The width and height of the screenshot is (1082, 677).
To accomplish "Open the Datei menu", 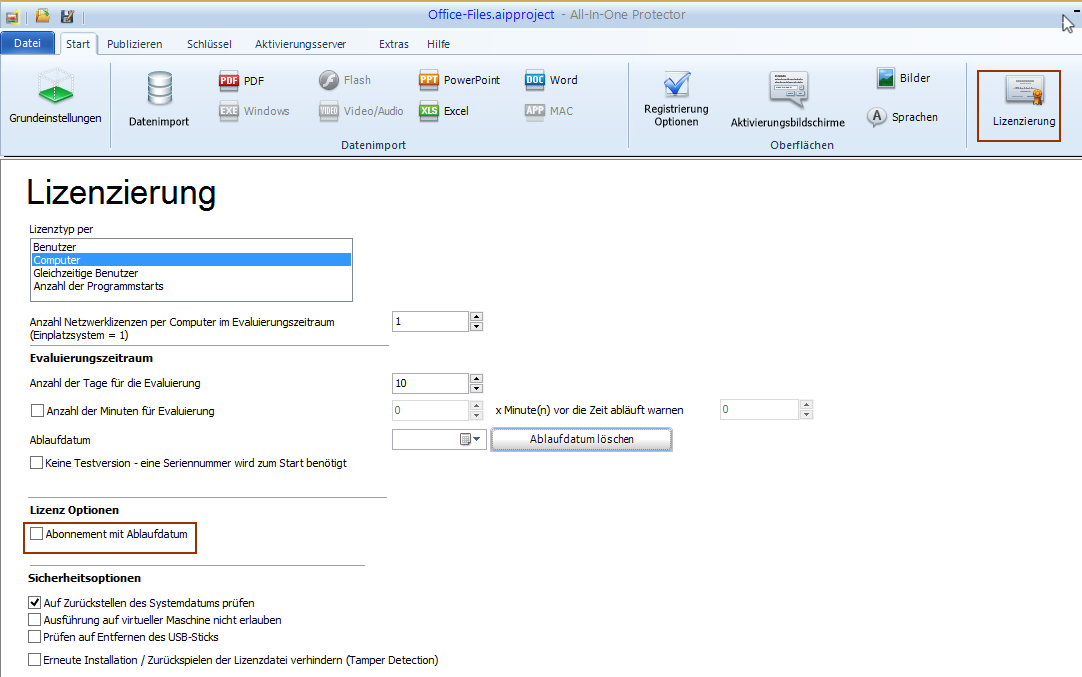I will 28,44.
